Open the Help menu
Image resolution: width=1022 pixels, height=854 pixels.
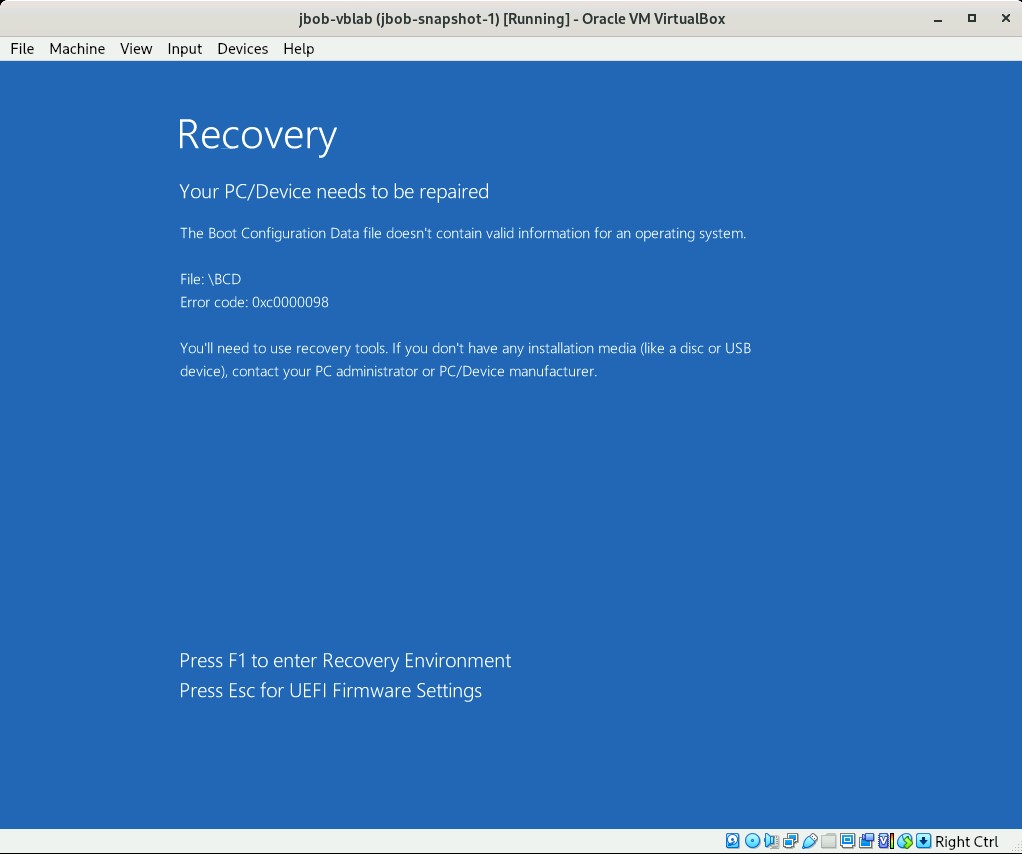pos(299,48)
